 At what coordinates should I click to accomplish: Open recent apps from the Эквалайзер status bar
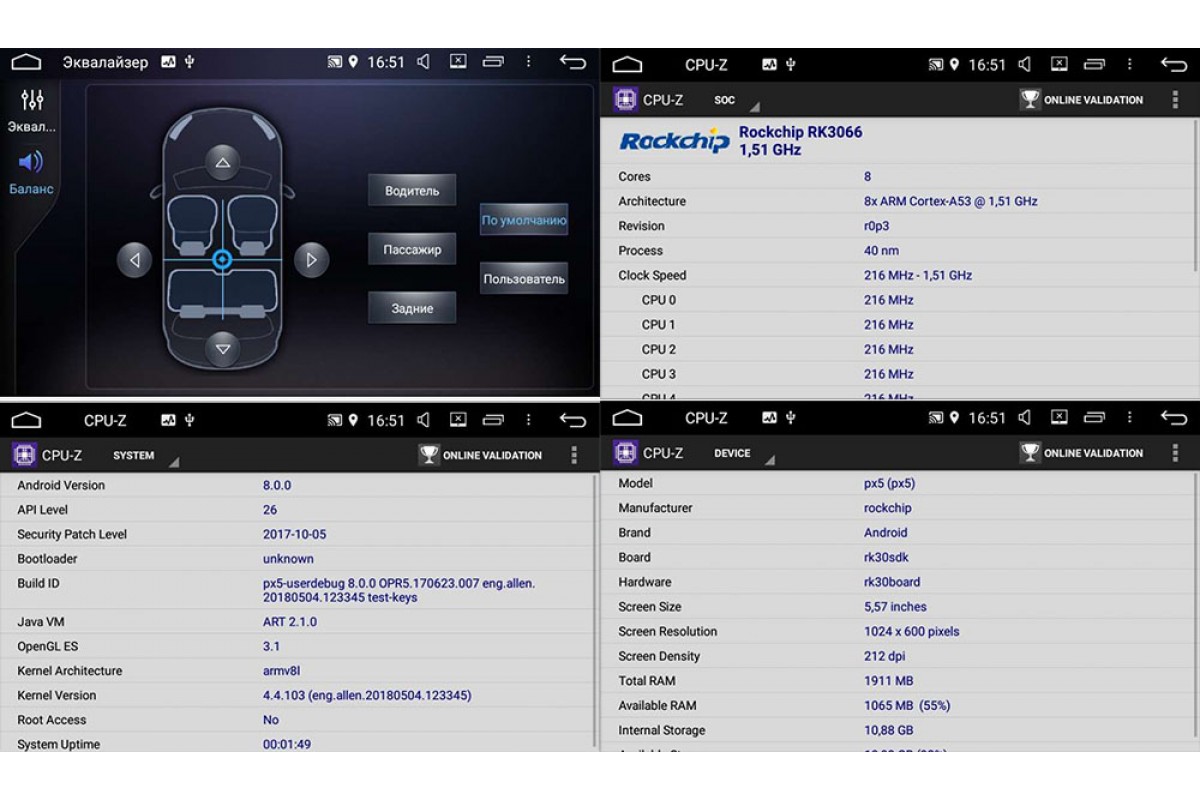pyautogui.click(x=493, y=62)
